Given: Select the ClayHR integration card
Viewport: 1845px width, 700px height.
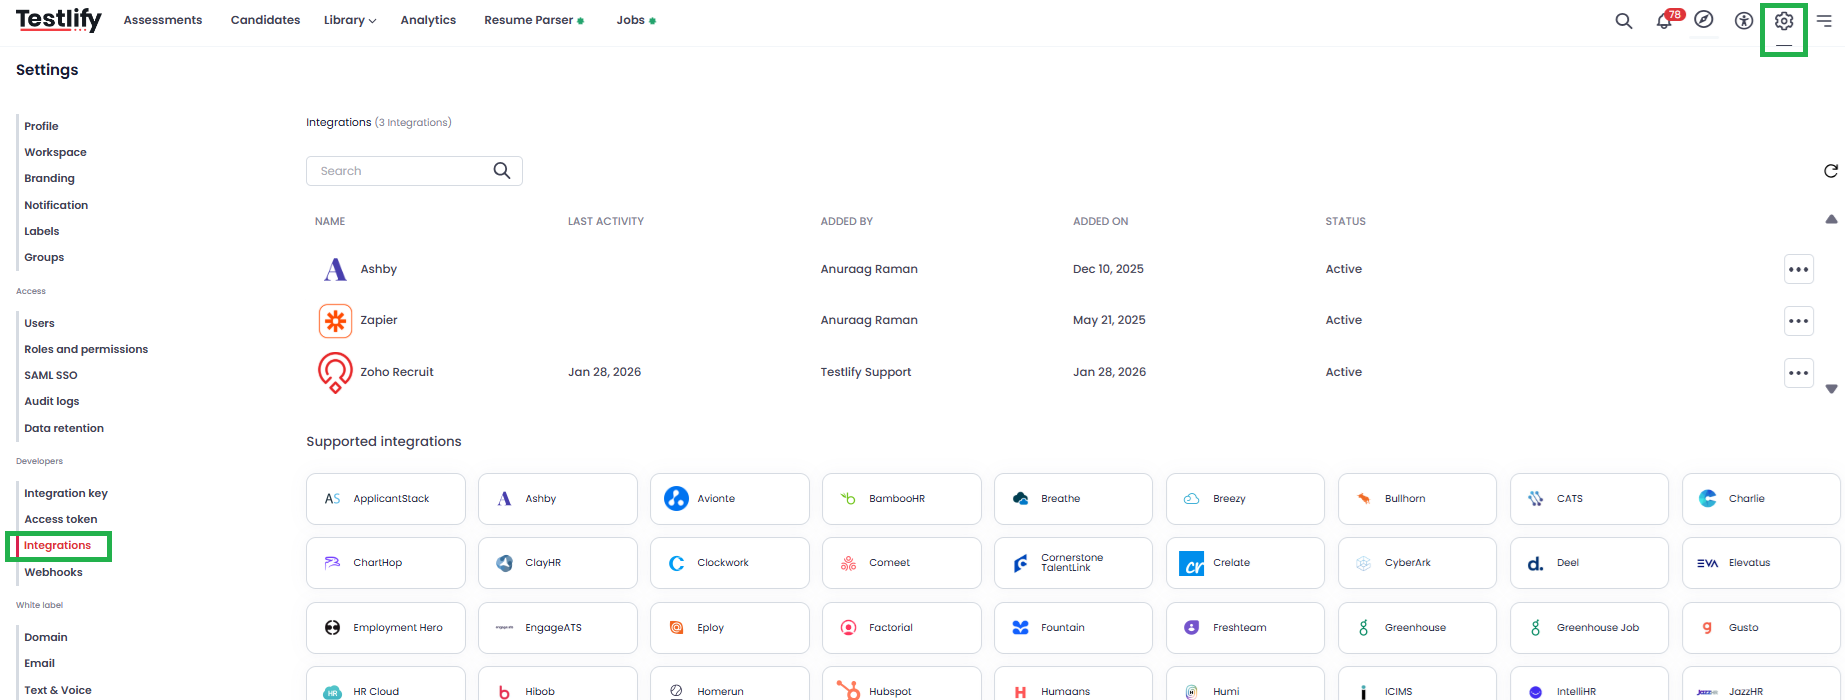Looking at the screenshot, I should 558,563.
